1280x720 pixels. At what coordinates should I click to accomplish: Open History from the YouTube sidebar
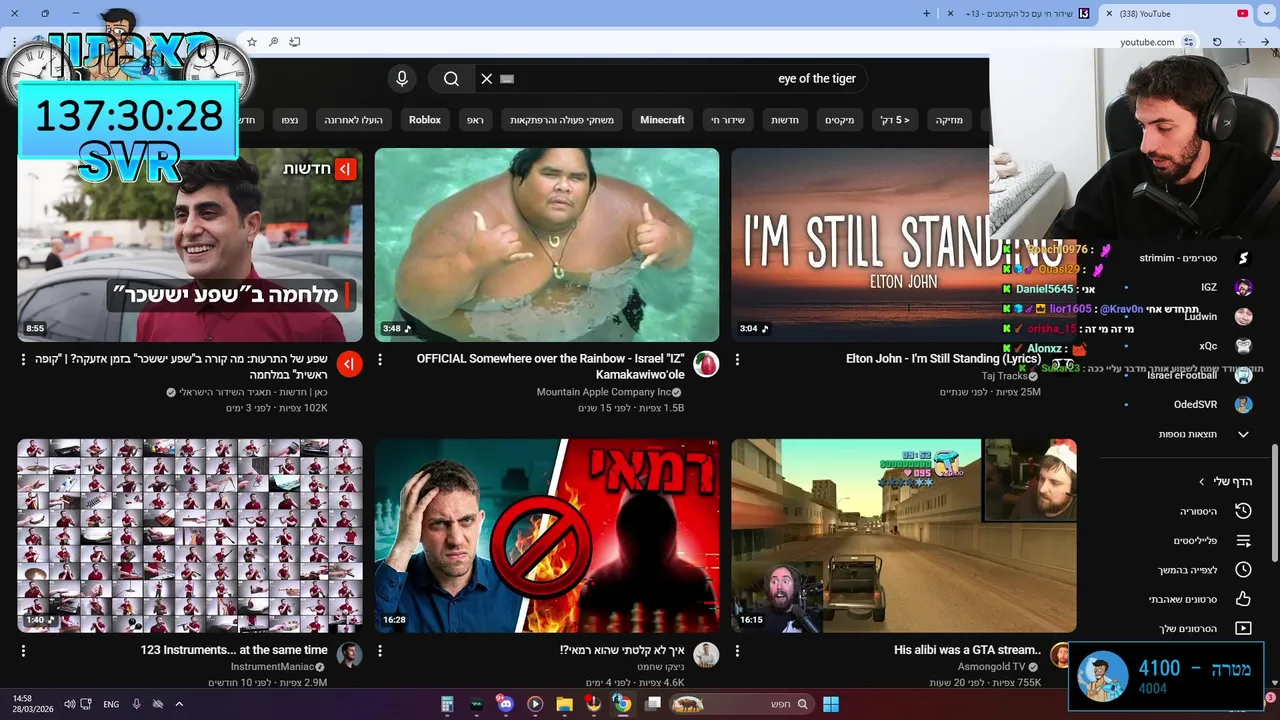1214,511
